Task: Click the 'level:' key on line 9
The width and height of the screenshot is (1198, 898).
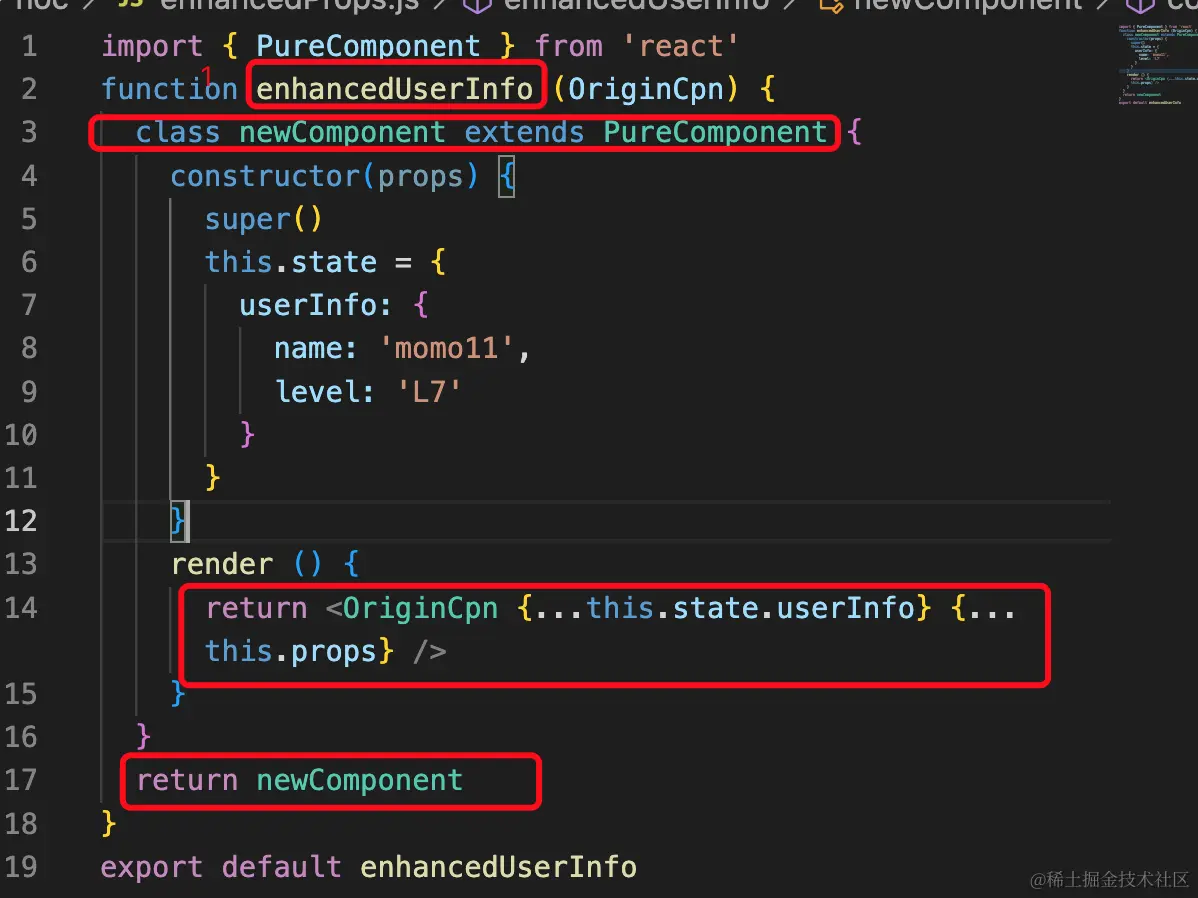Action: coord(325,391)
